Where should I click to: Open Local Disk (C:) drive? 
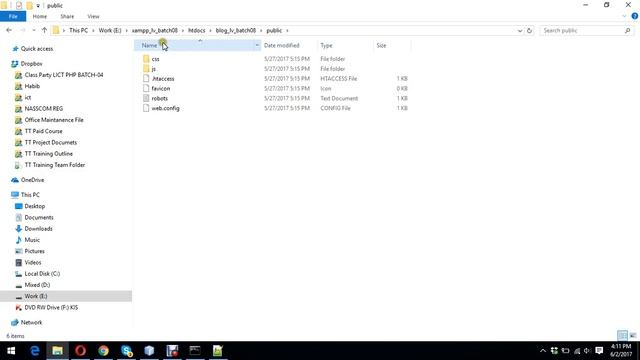[x=42, y=273]
